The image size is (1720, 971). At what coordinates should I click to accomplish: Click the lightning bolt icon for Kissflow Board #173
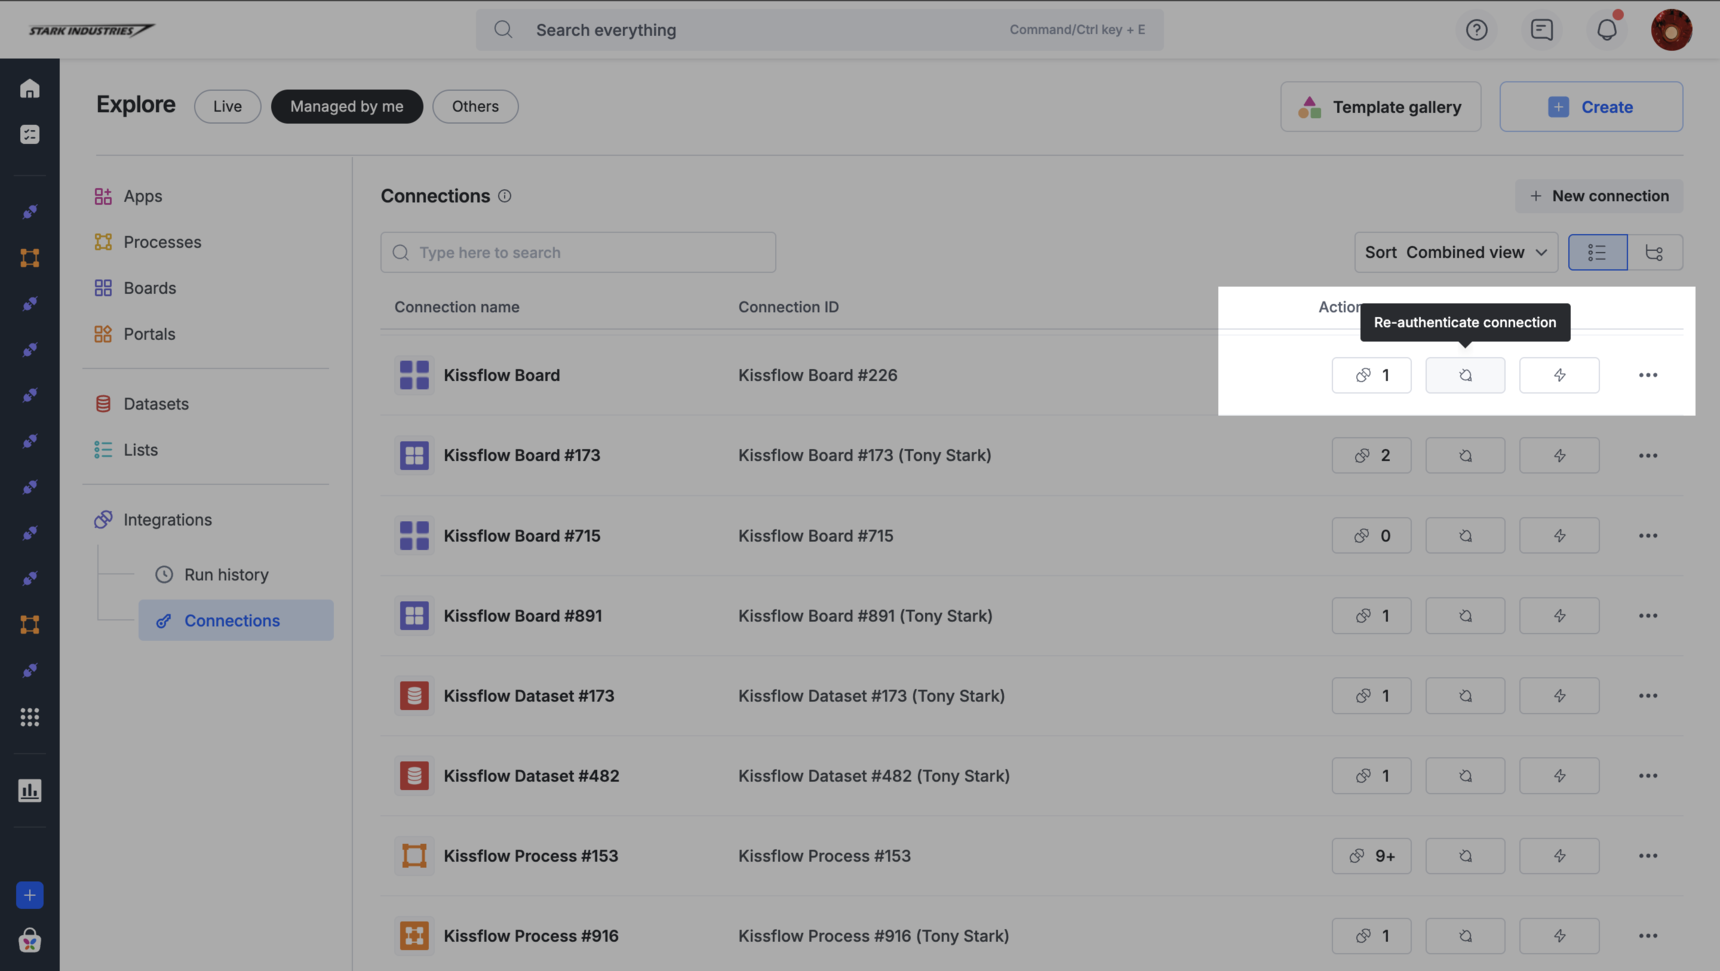pos(1559,455)
